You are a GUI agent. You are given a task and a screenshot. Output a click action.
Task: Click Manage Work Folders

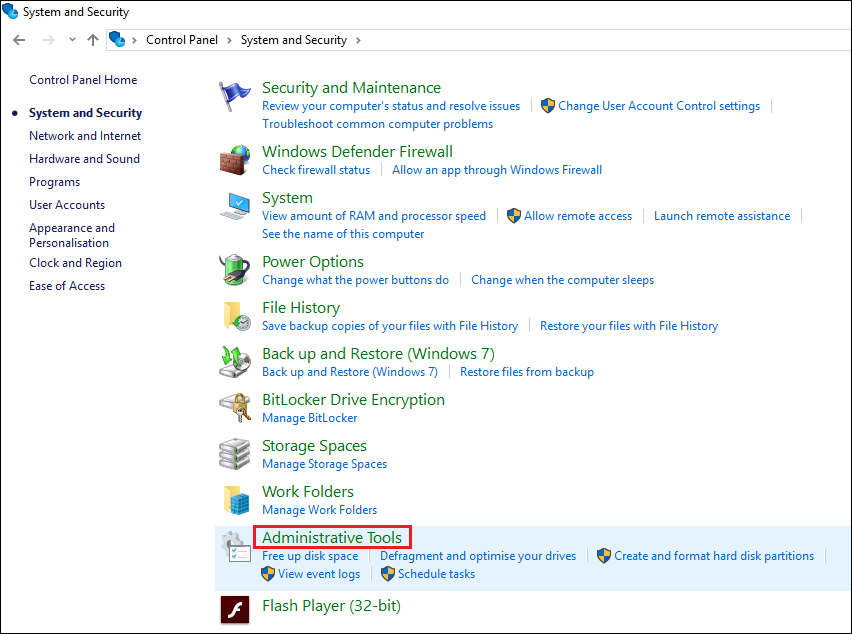coord(319,510)
